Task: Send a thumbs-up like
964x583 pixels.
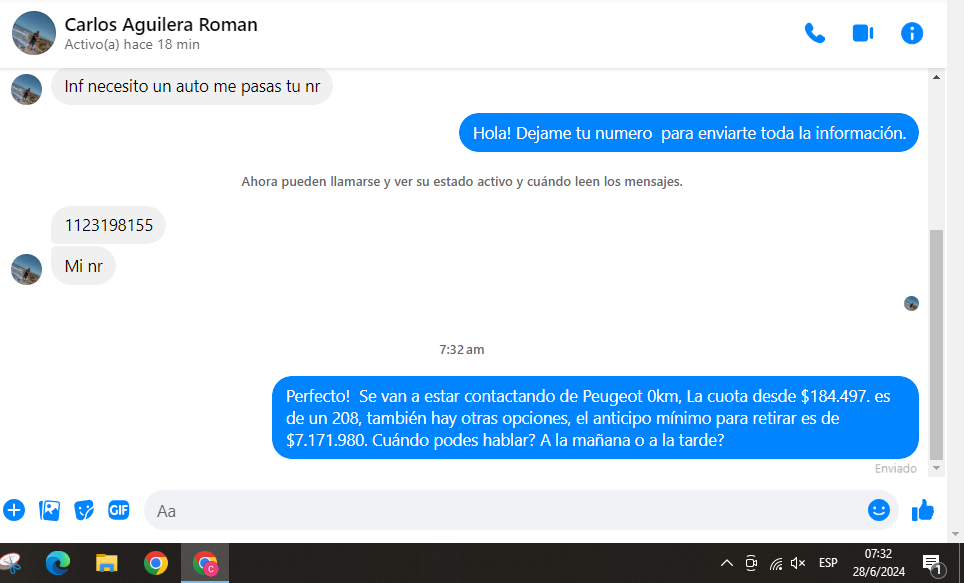Action: point(923,510)
